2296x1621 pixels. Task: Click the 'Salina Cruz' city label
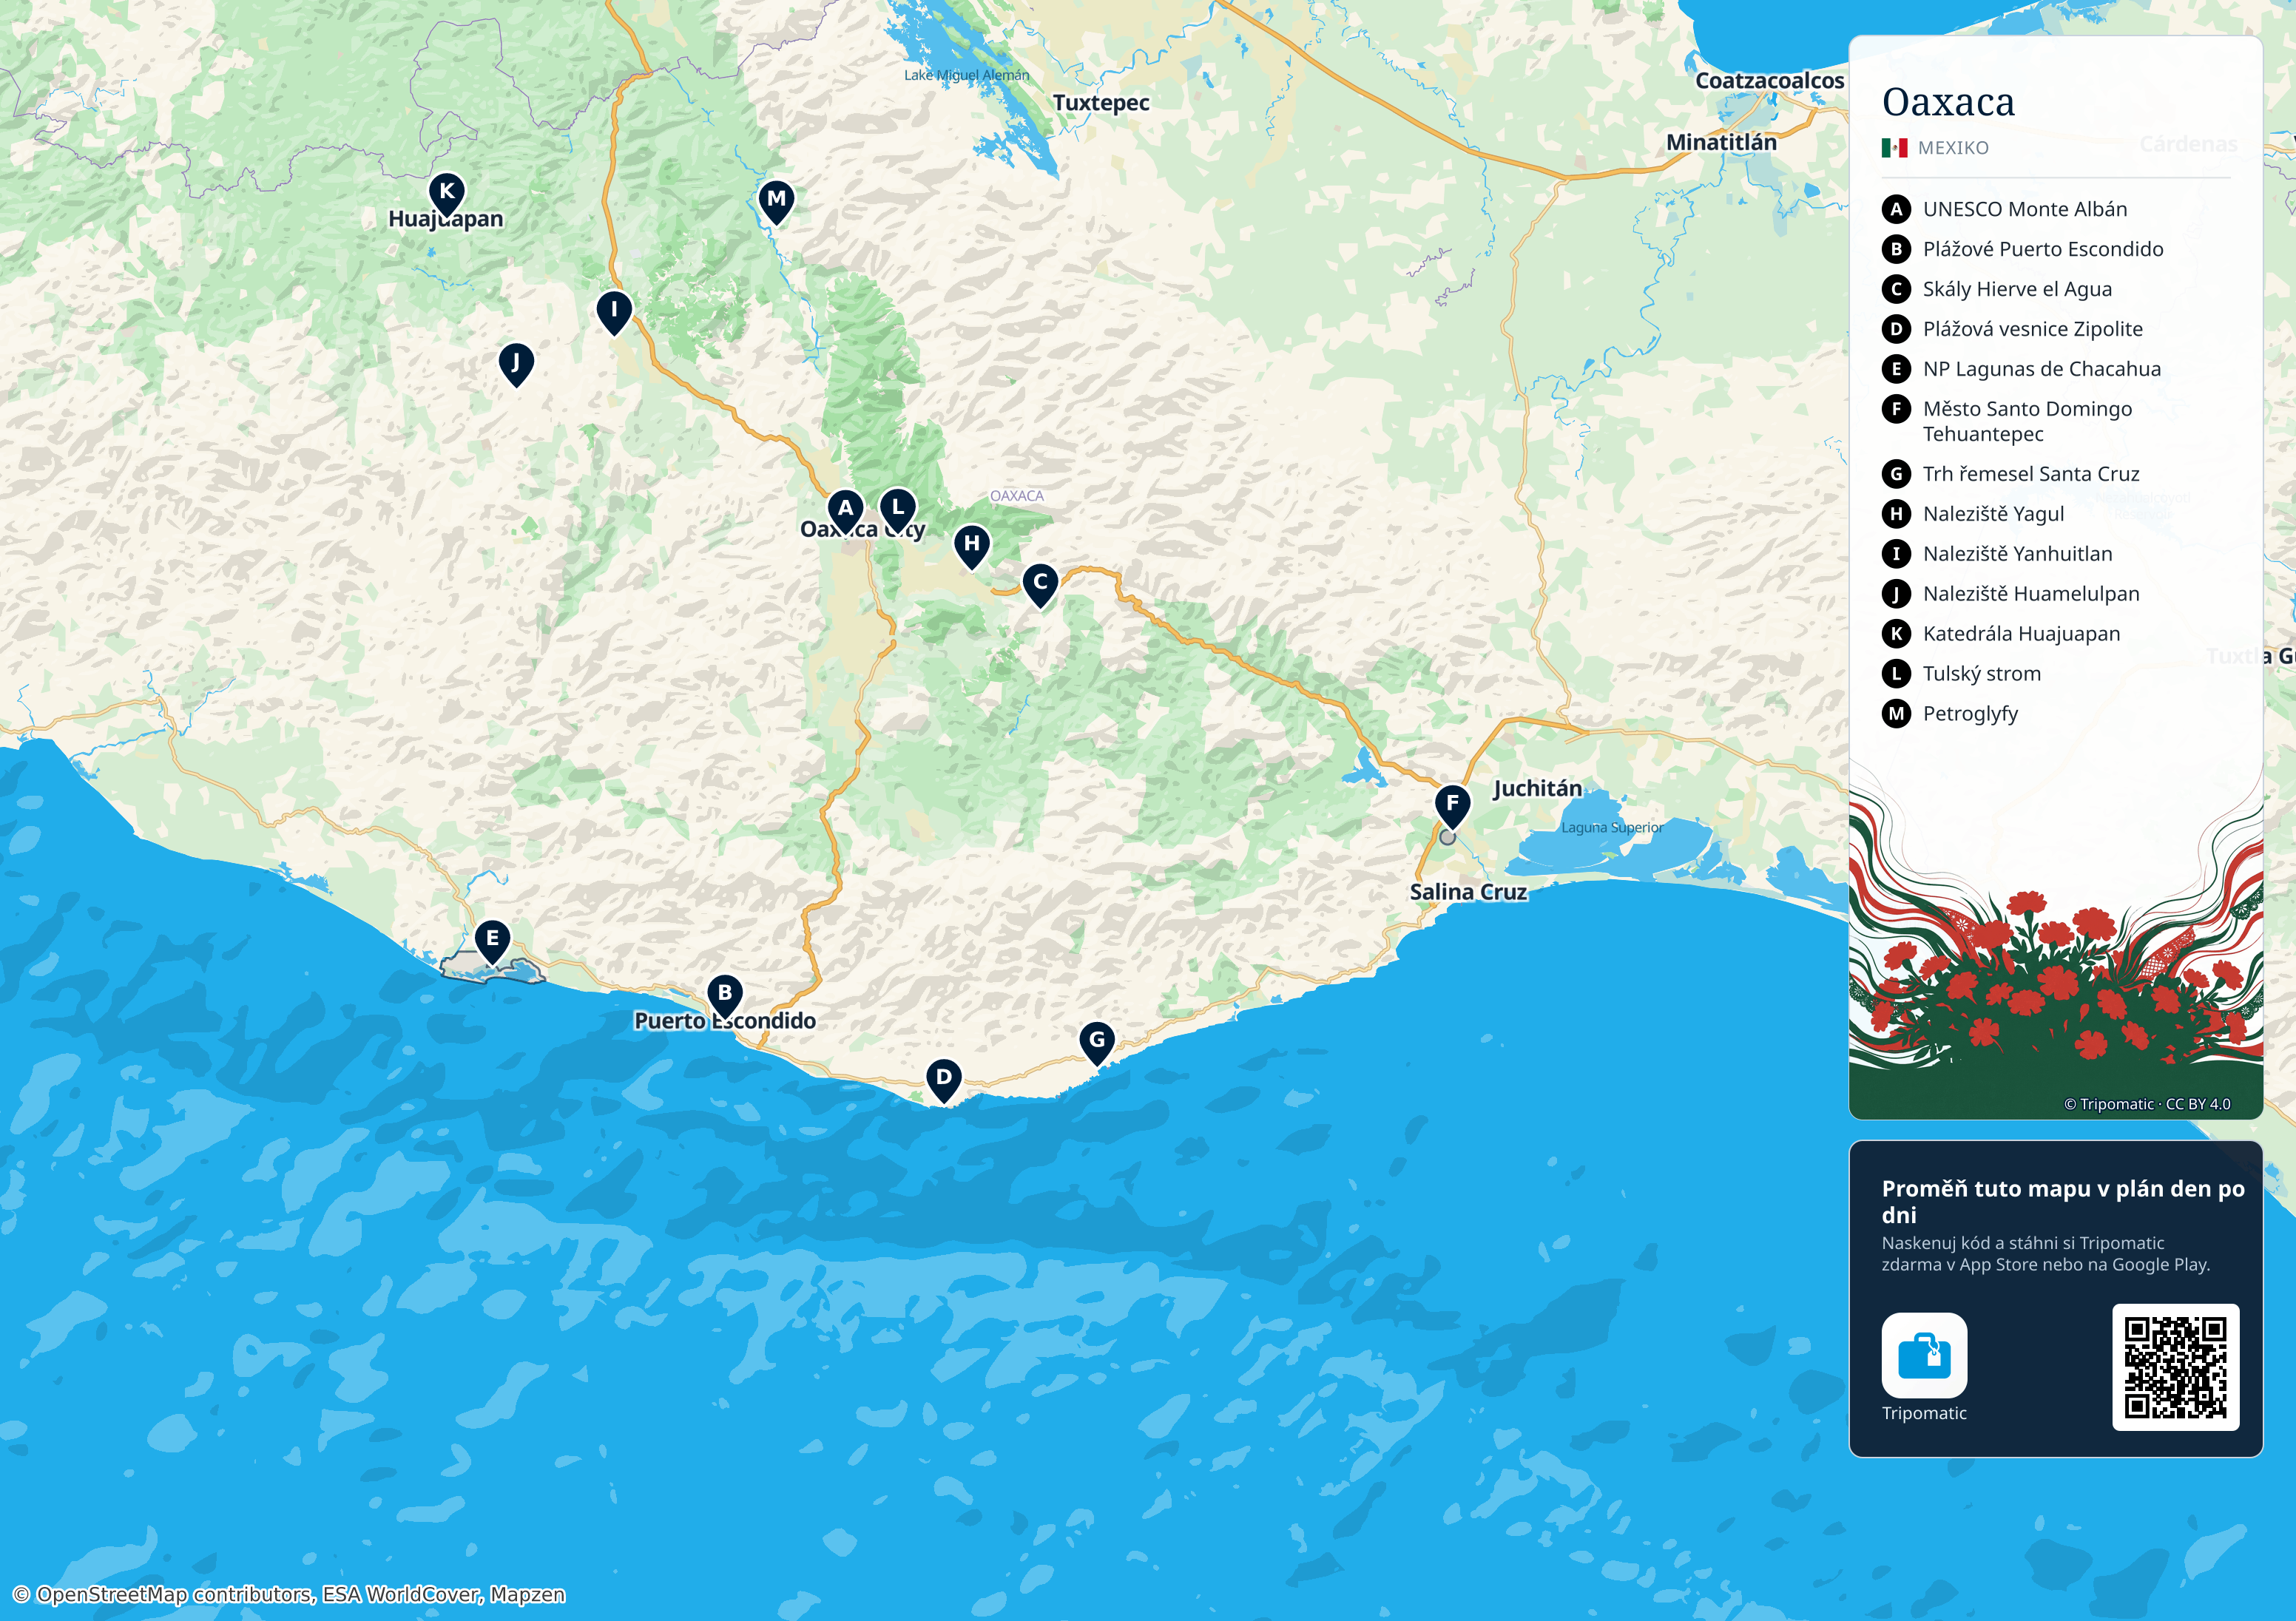tap(1468, 892)
